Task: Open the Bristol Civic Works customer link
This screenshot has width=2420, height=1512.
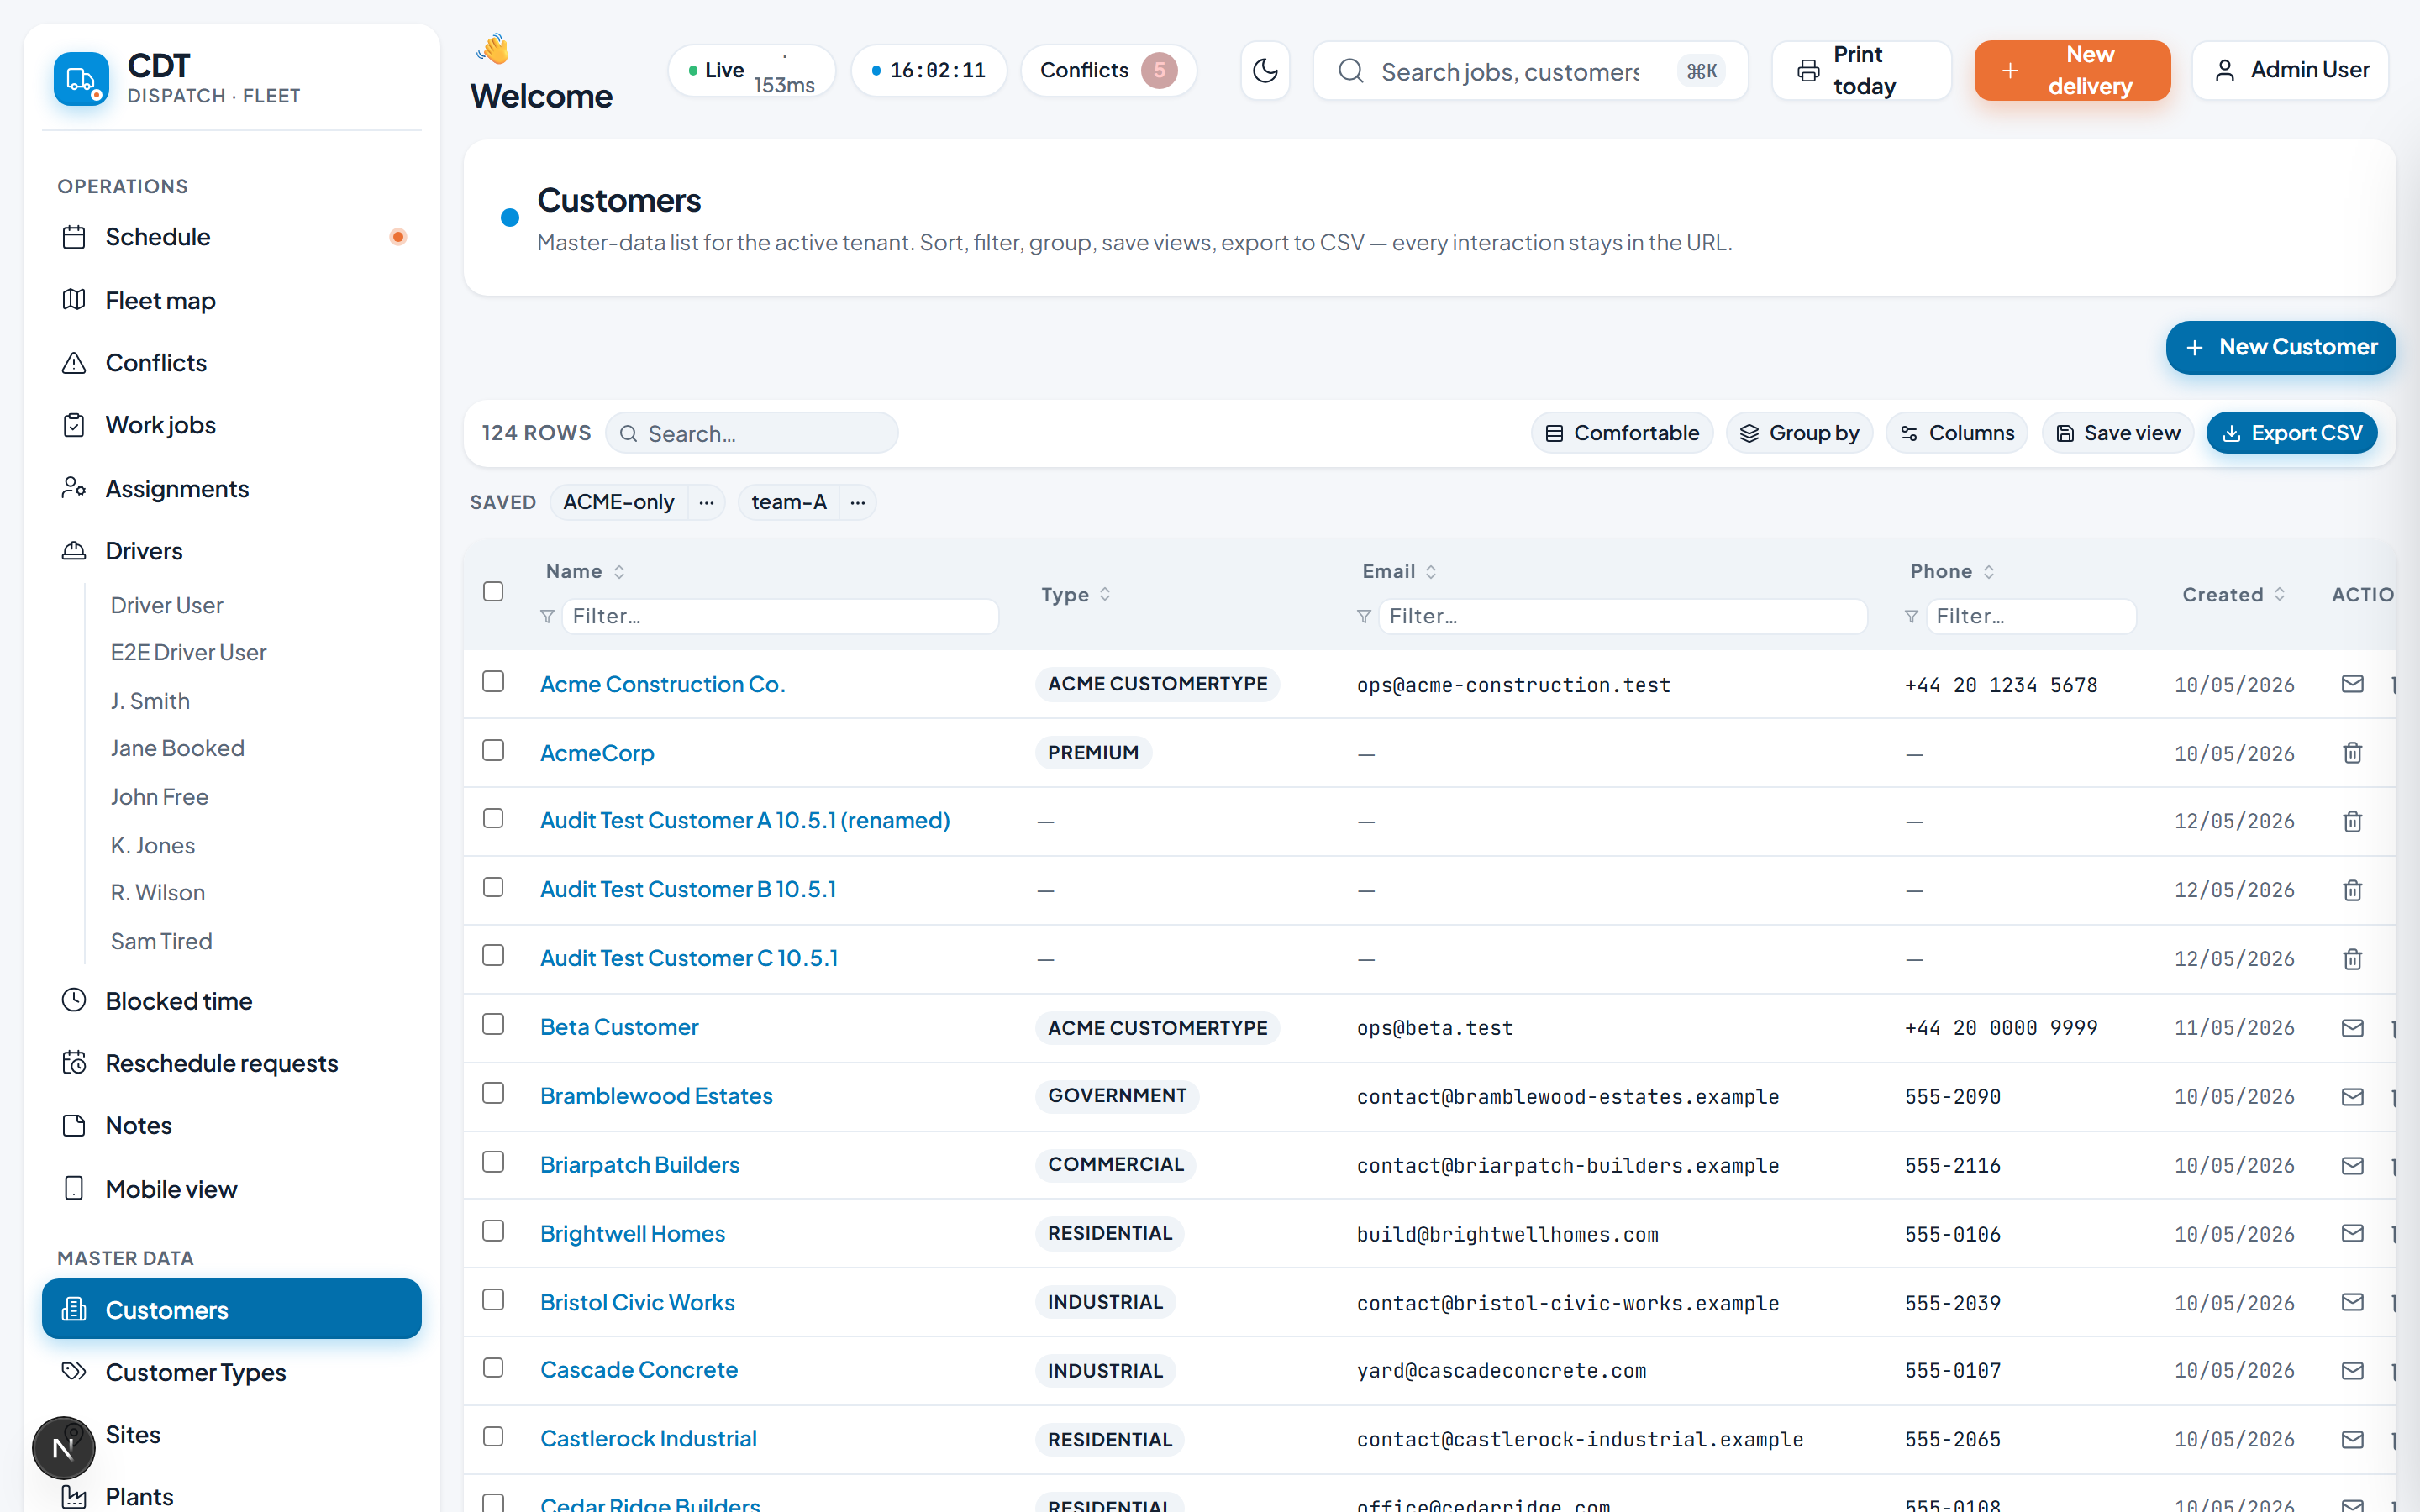Action: tap(637, 1302)
